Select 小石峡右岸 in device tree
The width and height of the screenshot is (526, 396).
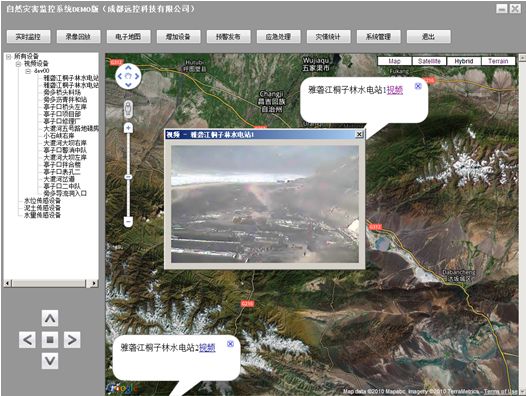[x=59, y=136]
